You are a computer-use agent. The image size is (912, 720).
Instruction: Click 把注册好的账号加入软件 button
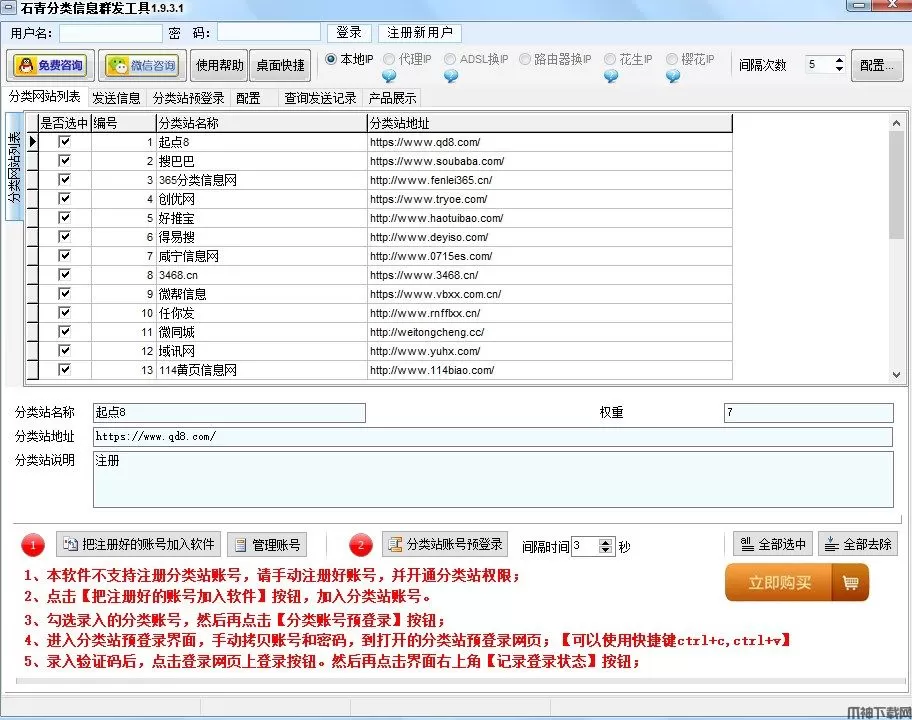click(x=138, y=545)
